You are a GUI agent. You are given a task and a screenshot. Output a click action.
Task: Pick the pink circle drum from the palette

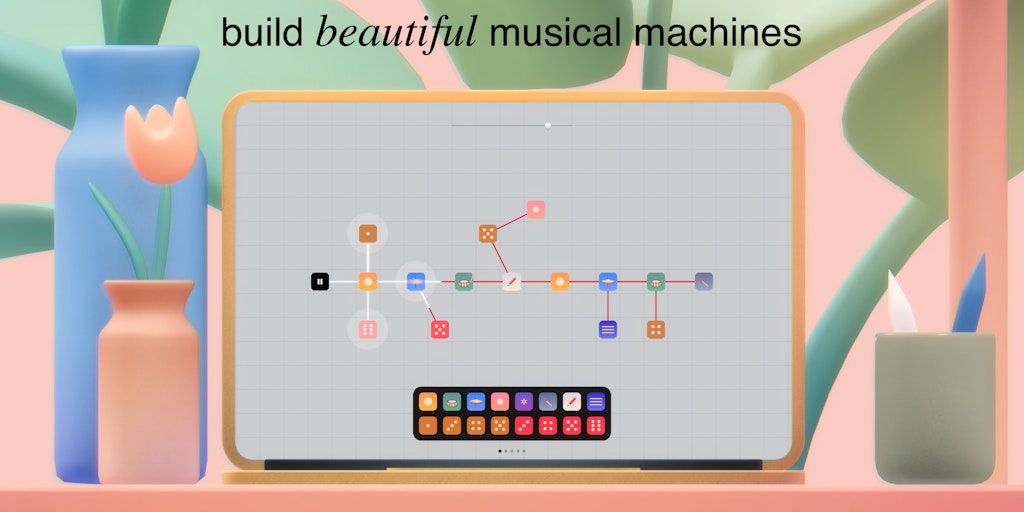click(500, 402)
